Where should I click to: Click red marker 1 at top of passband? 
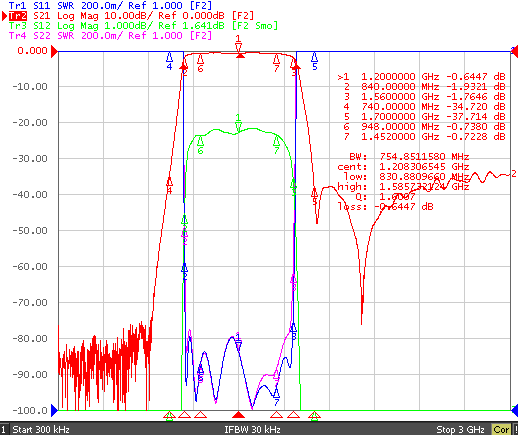pos(238,44)
